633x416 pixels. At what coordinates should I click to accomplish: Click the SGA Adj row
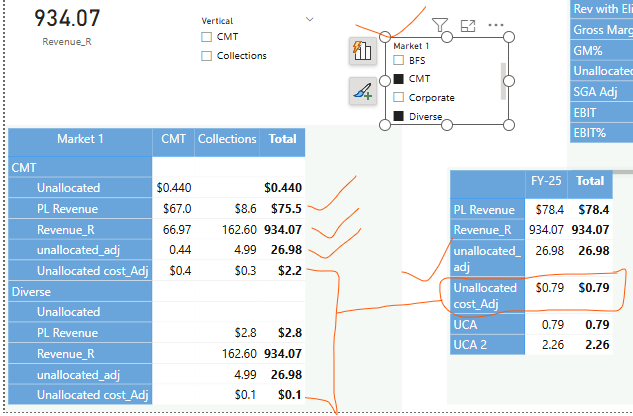[x=602, y=92]
